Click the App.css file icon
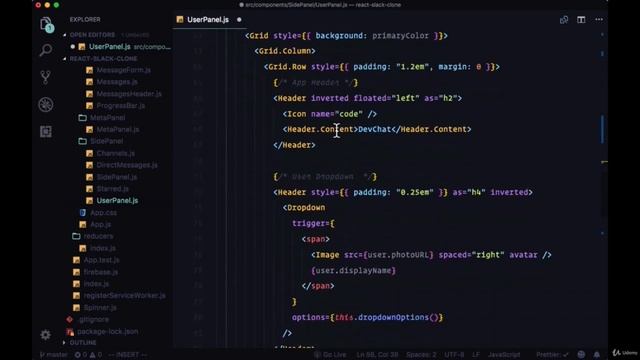Image resolution: width=640 pixels, height=360 pixels. tap(83, 213)
